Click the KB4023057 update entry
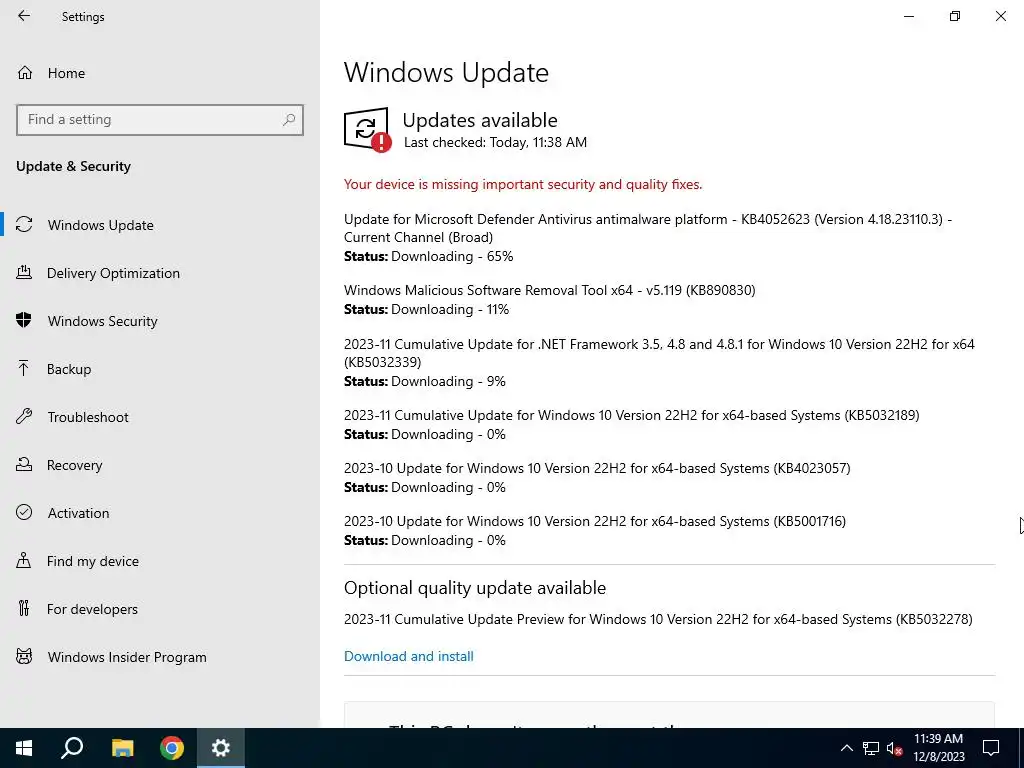This screenshot has width=1024, height=768. click(597, 469)
